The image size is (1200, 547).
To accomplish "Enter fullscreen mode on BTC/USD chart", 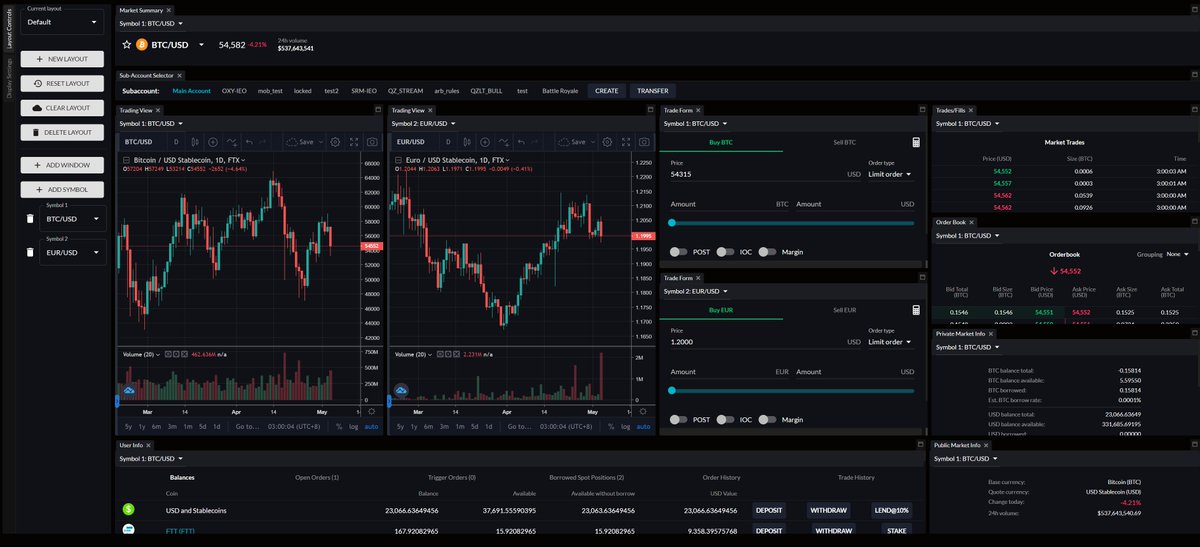I will pos(354,142).
